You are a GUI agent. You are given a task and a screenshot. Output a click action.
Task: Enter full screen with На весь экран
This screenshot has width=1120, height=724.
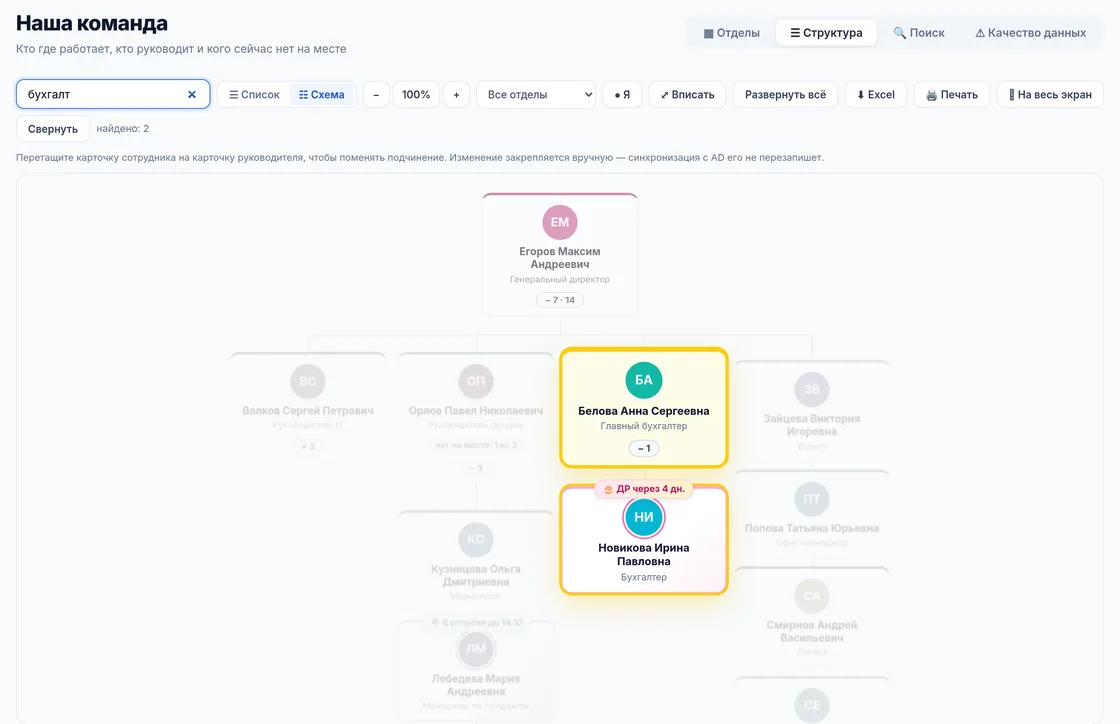tap(1050, 94)
